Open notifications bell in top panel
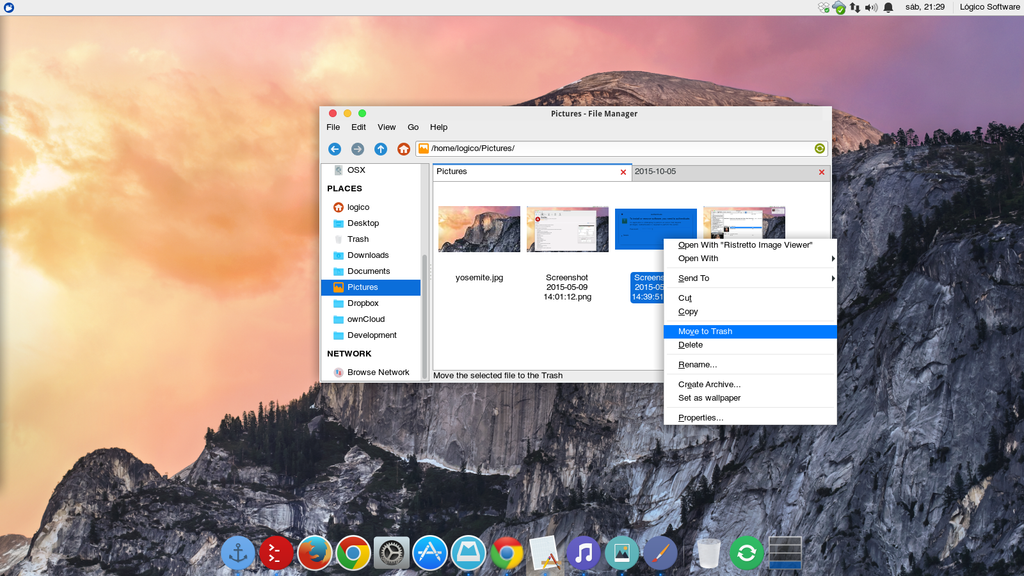This screenshot has height=576, width=1024. (x=888, y=7)
